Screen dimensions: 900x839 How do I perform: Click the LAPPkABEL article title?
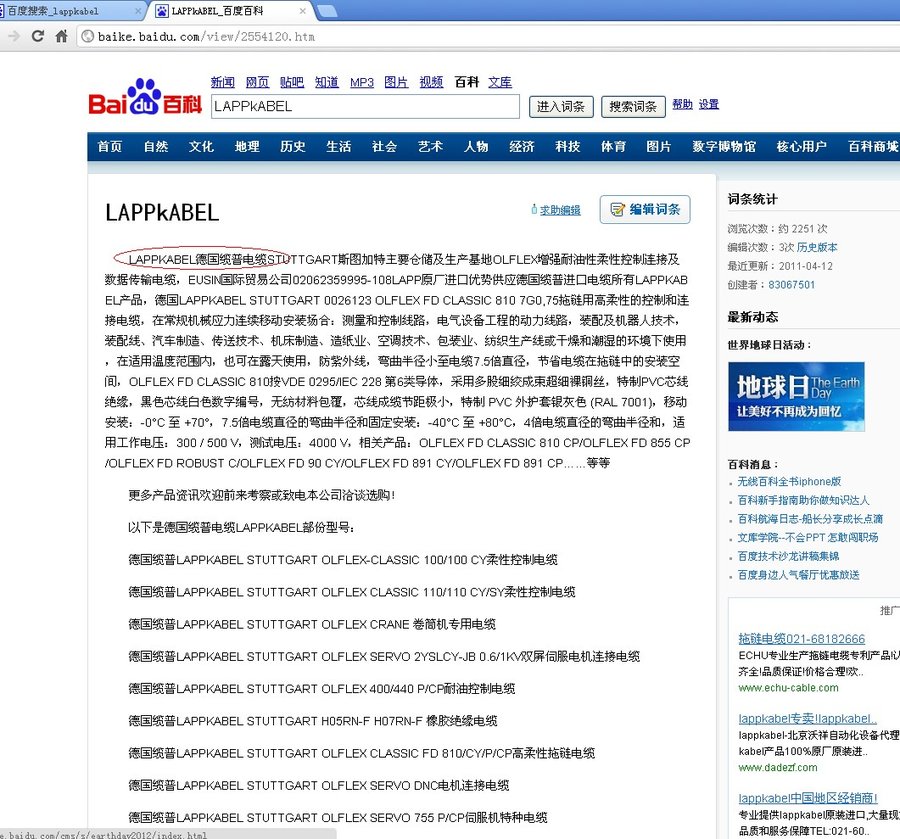[x=162, y=213]
